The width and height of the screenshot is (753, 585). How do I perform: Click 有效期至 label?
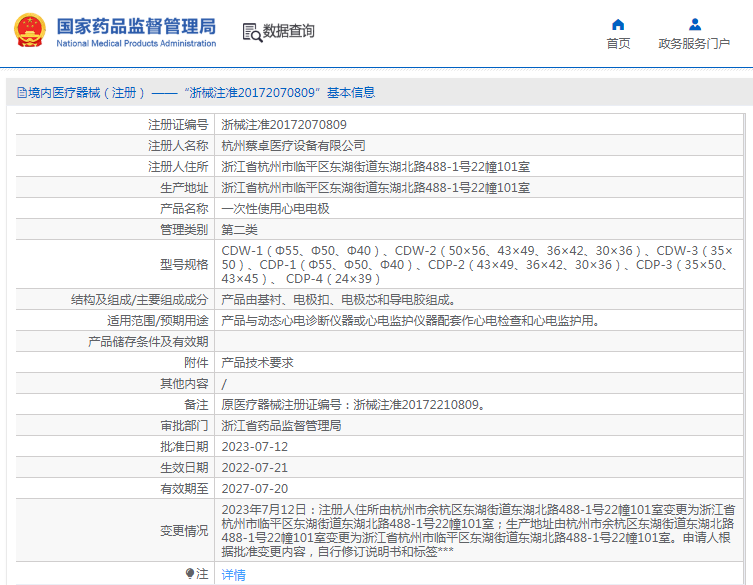[x=184, y=489]
